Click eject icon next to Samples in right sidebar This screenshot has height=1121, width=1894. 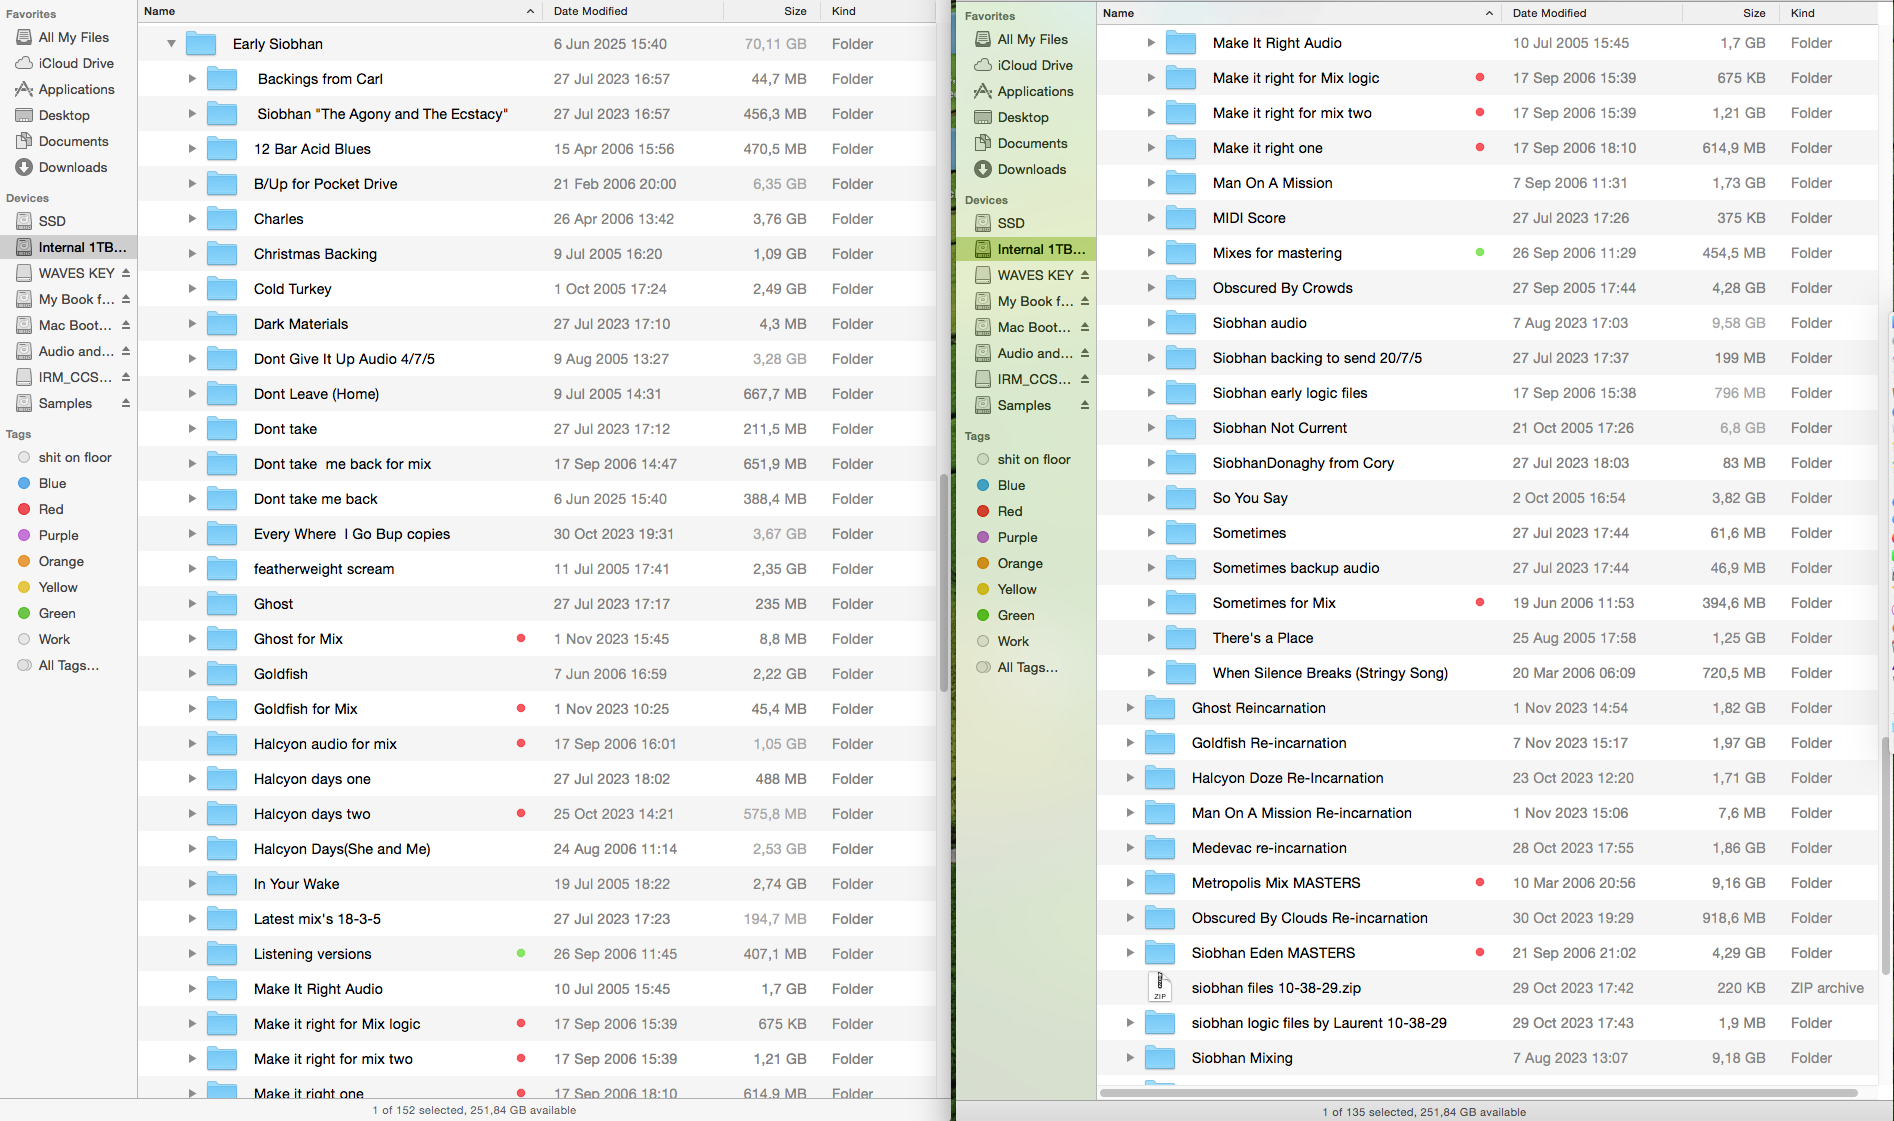click(x=1085, y=405)
